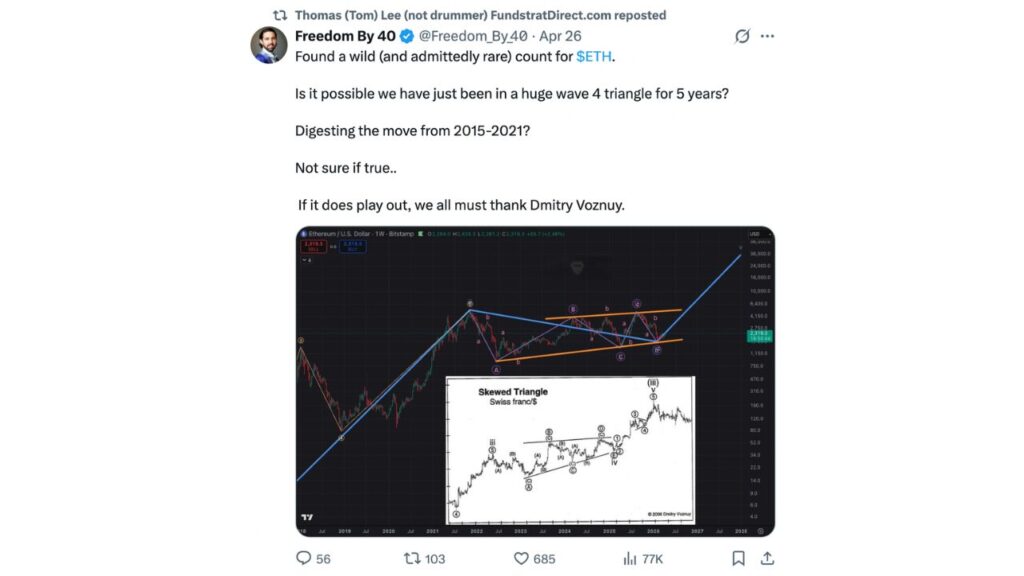The image size is (1024, 576).
Task: Bookmark the post
Action: (737, 558)
